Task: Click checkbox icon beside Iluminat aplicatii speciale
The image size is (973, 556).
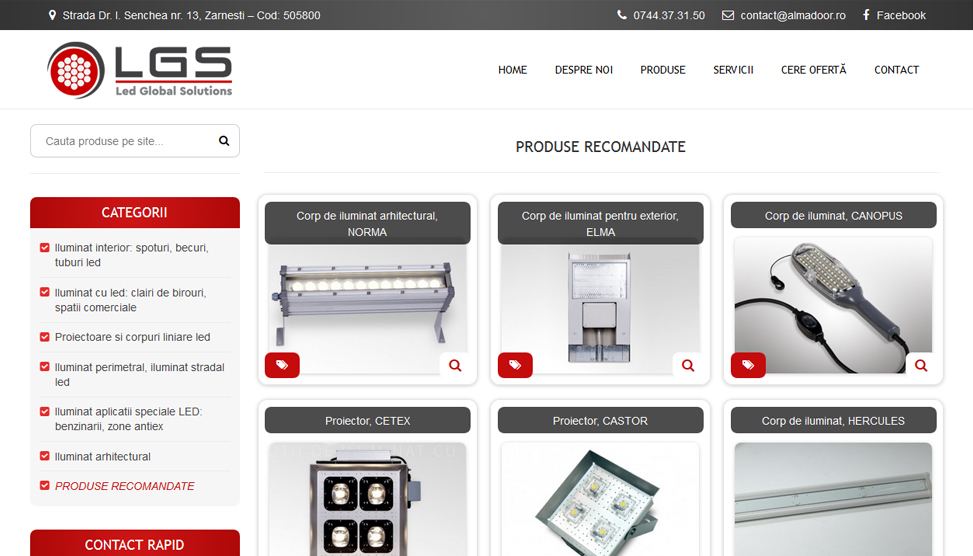Action: pyautogui.click(x=45, y=411)
